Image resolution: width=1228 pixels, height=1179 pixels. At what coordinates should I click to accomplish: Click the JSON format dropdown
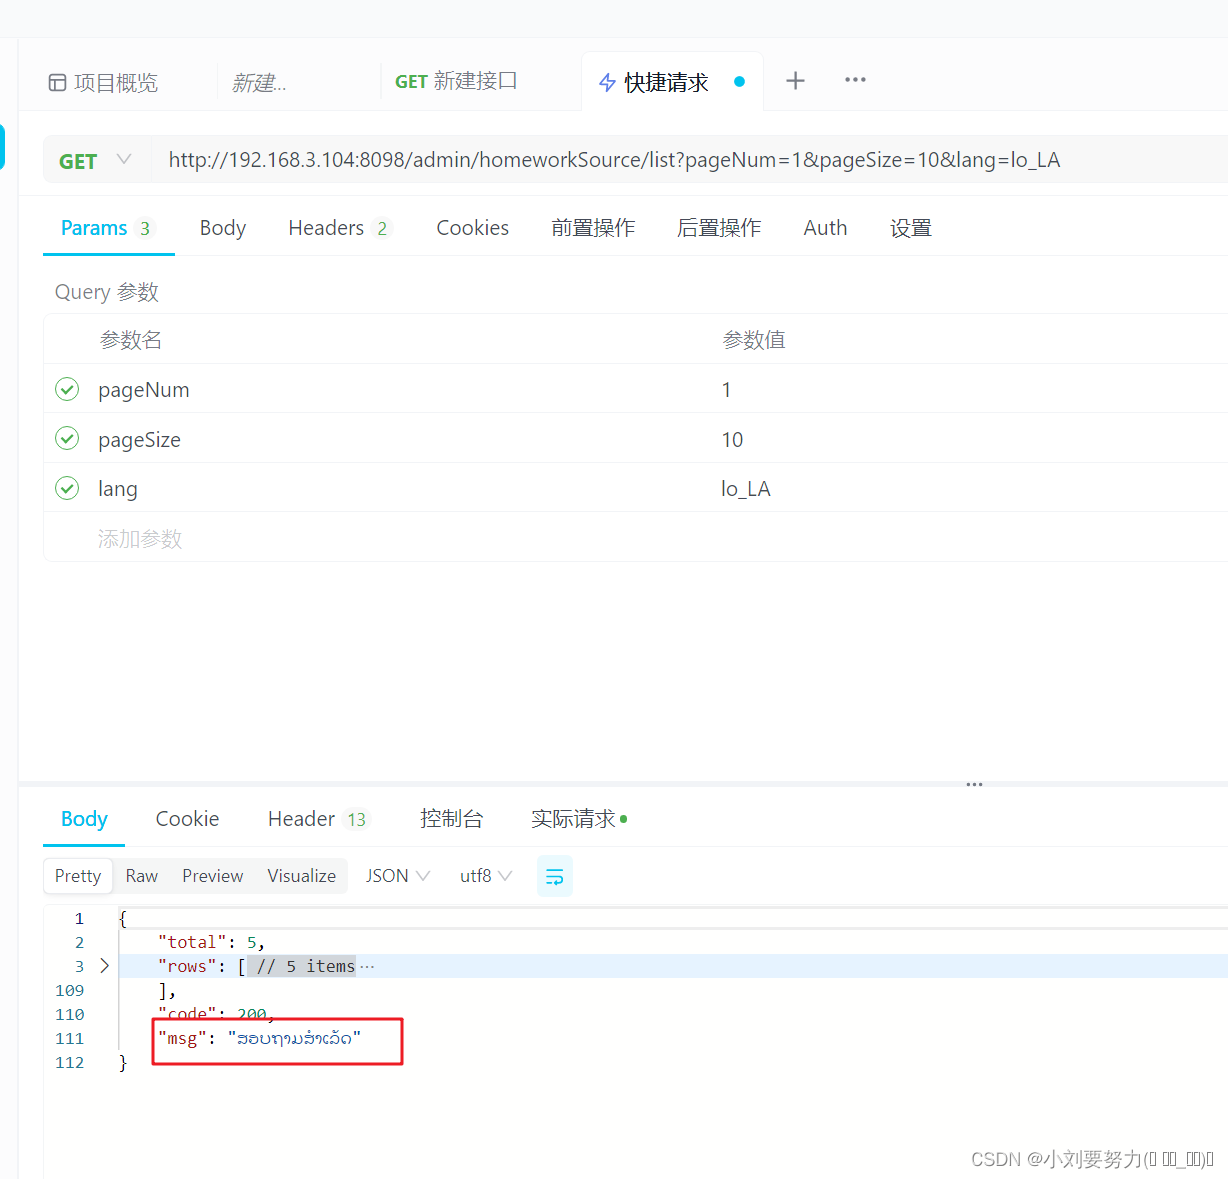(x=396, y=875)
